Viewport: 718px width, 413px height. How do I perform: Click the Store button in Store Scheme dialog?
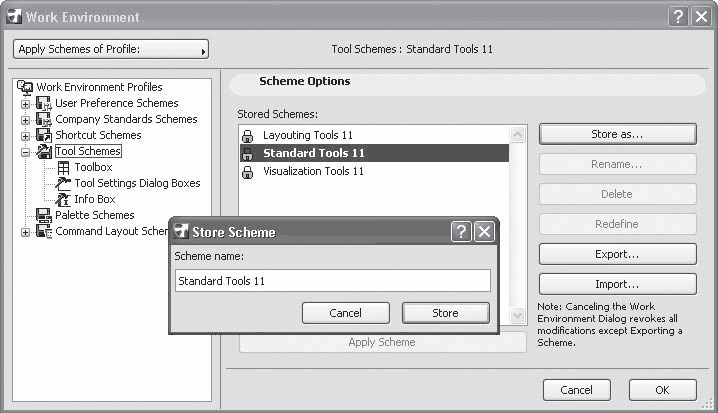click(x=445, y=313)
